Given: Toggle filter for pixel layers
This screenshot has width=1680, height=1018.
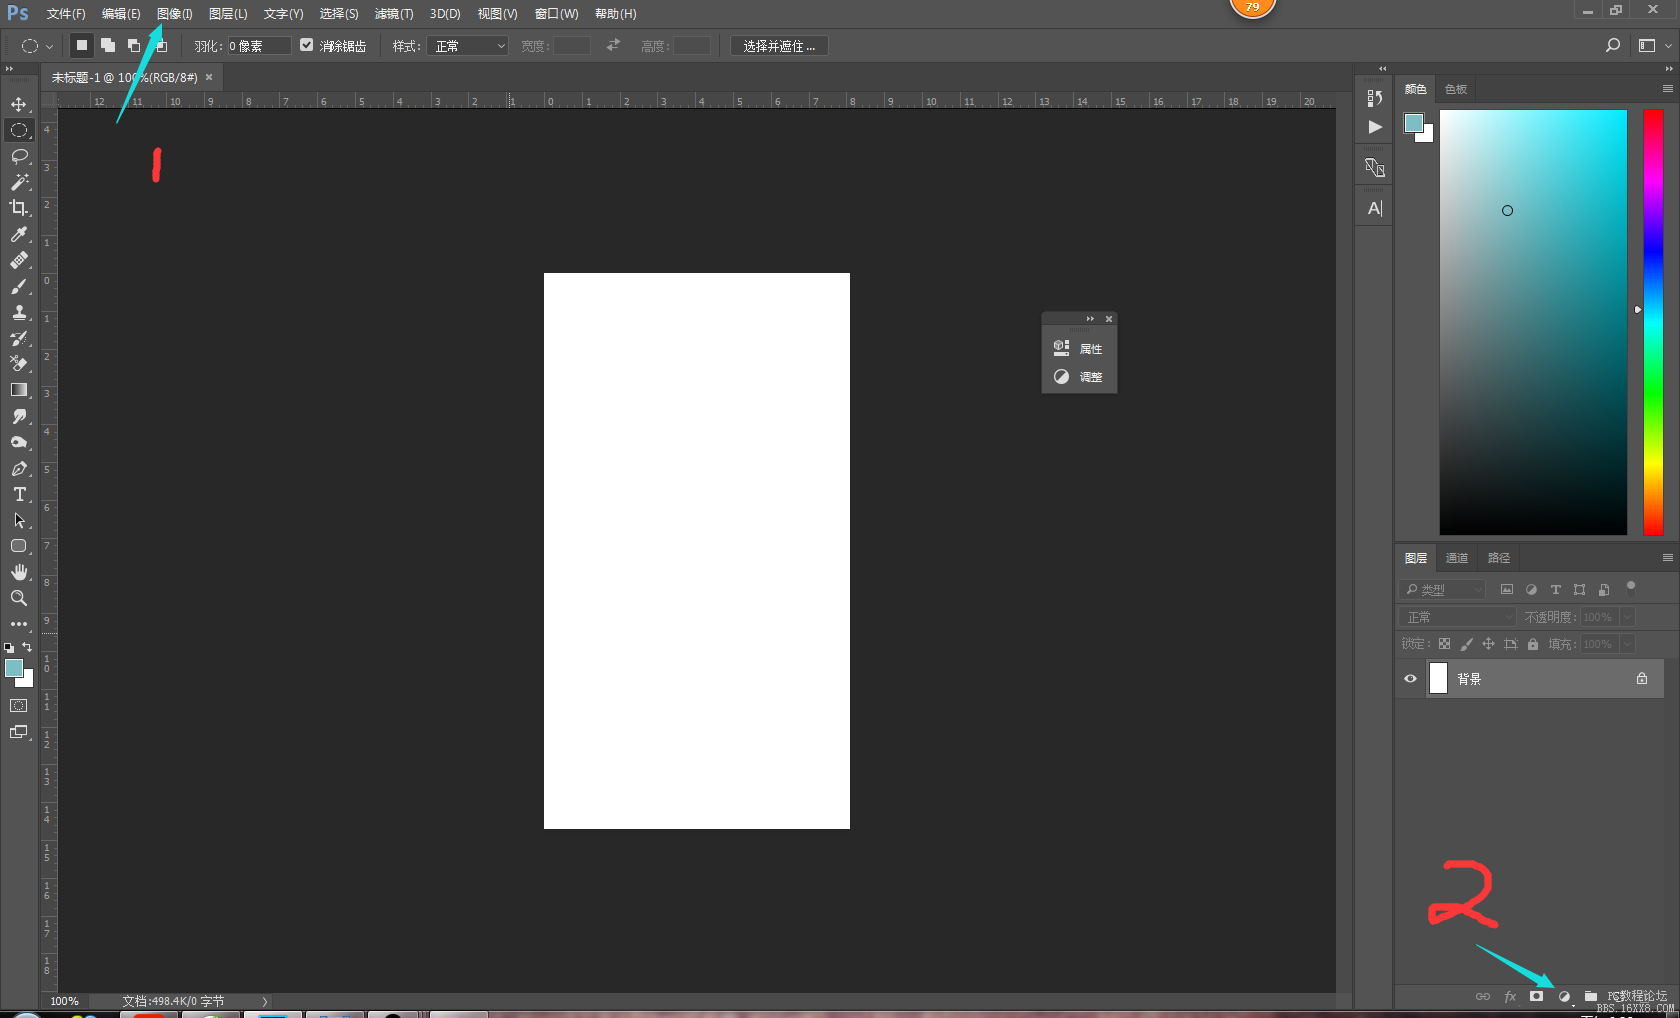Looking at the screenshot, I should tap(1507, 590).
